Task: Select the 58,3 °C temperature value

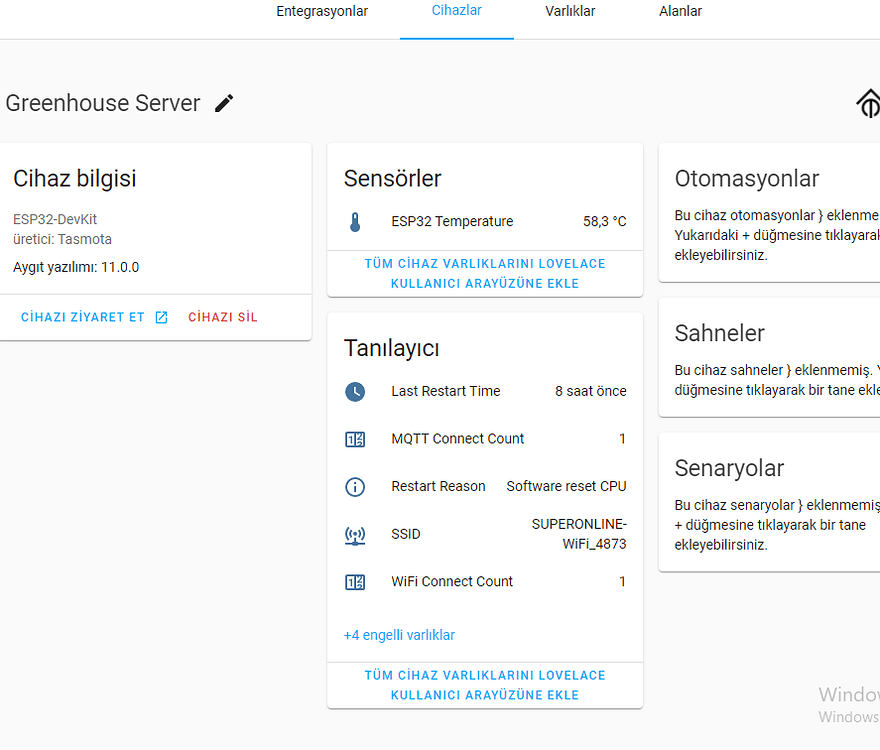Action: coord(604,222)
